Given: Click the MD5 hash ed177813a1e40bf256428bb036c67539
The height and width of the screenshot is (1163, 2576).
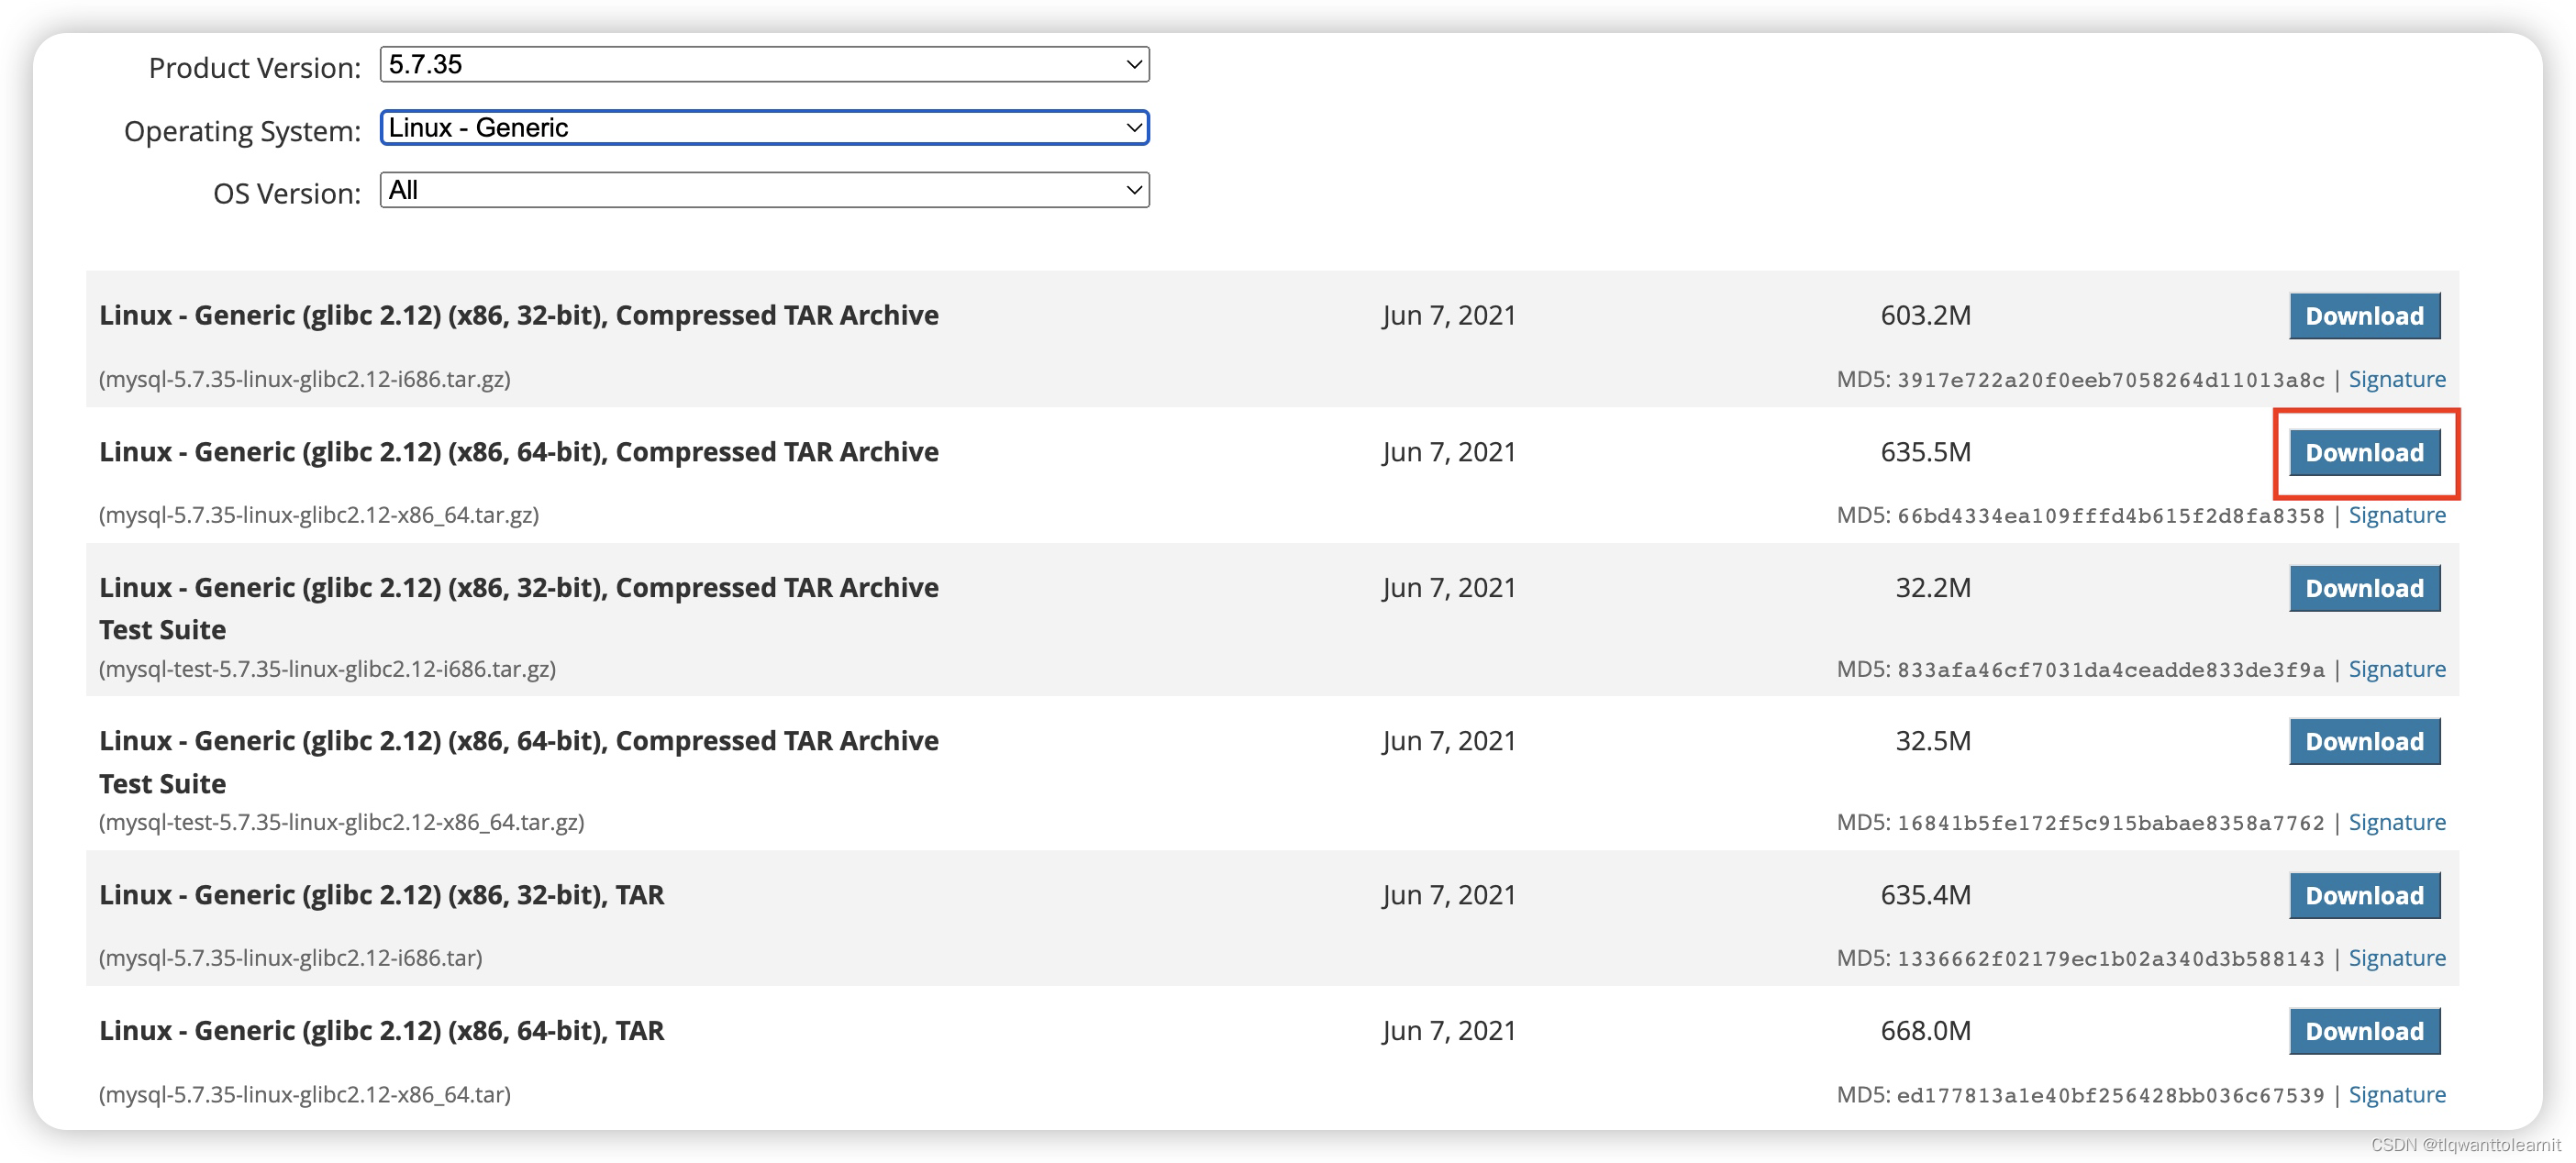Looking at the screenshot, I should pyautogui.click(x=2111, y=1096).
